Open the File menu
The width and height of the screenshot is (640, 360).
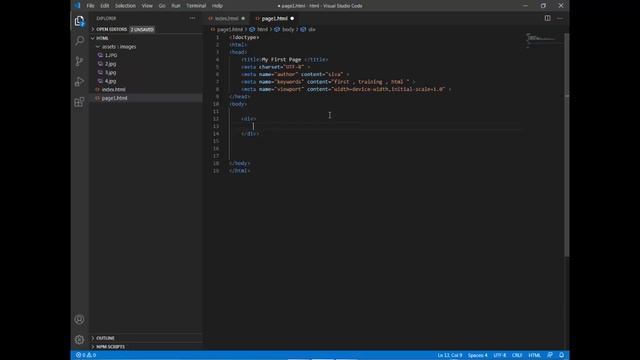click(x=90, y=6)
